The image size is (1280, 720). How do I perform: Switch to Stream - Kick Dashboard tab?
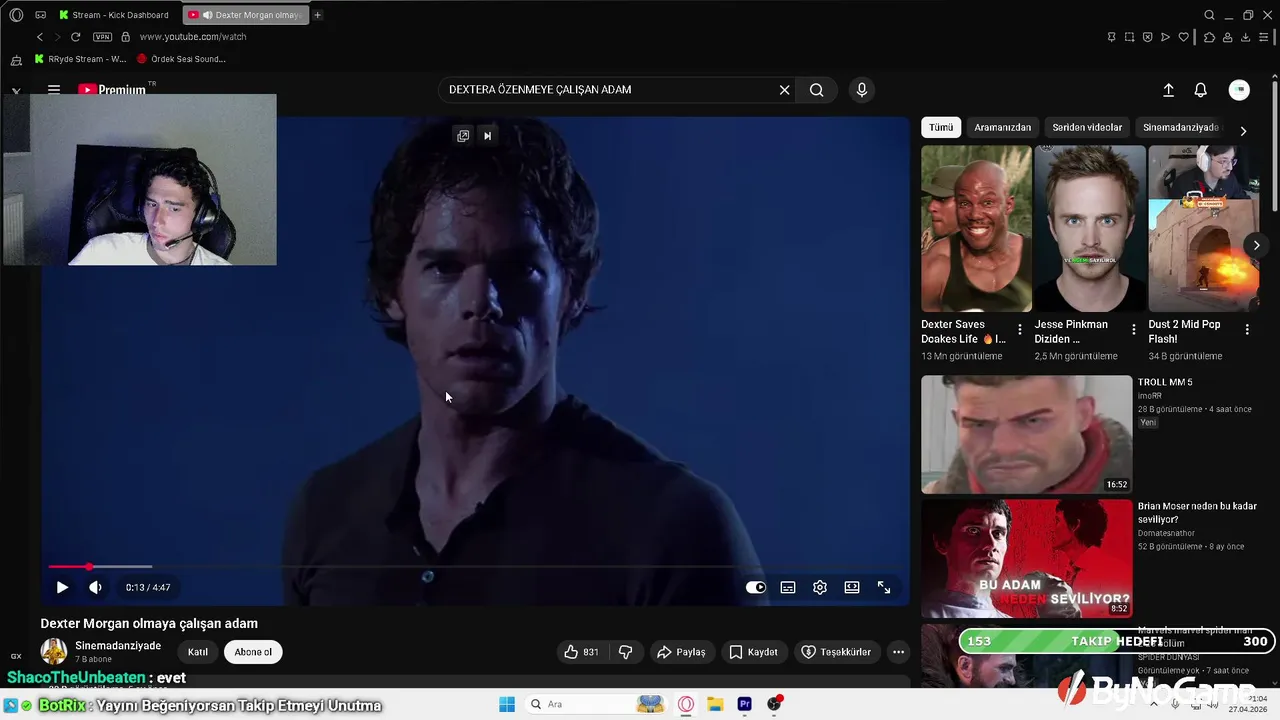(x=113, y=15)
